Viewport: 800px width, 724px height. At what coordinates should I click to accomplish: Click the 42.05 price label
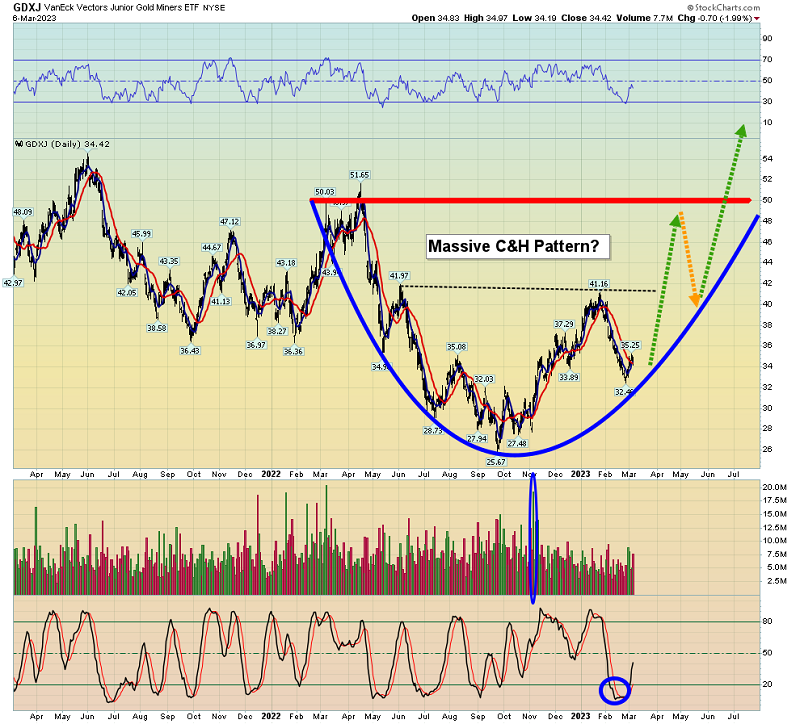click(127, 293)
